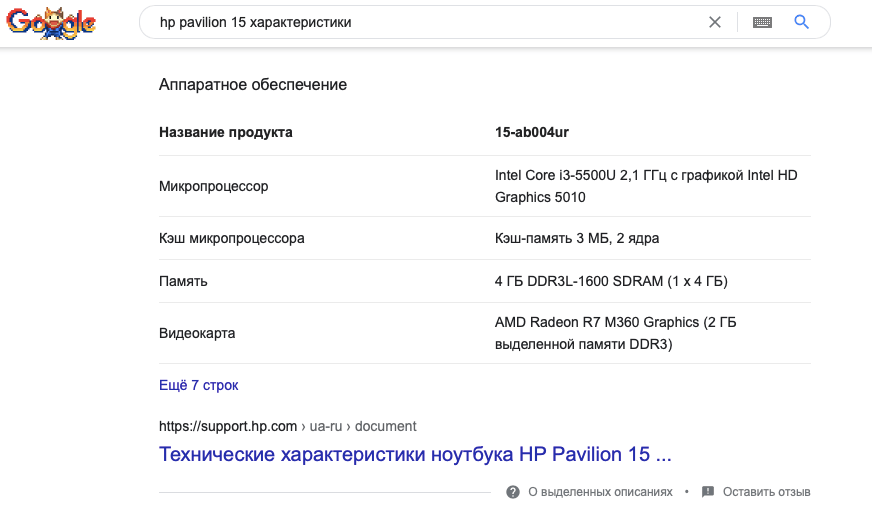
Task: Select the 'Название продукта' header cell
Action: [x=226, y=132]
